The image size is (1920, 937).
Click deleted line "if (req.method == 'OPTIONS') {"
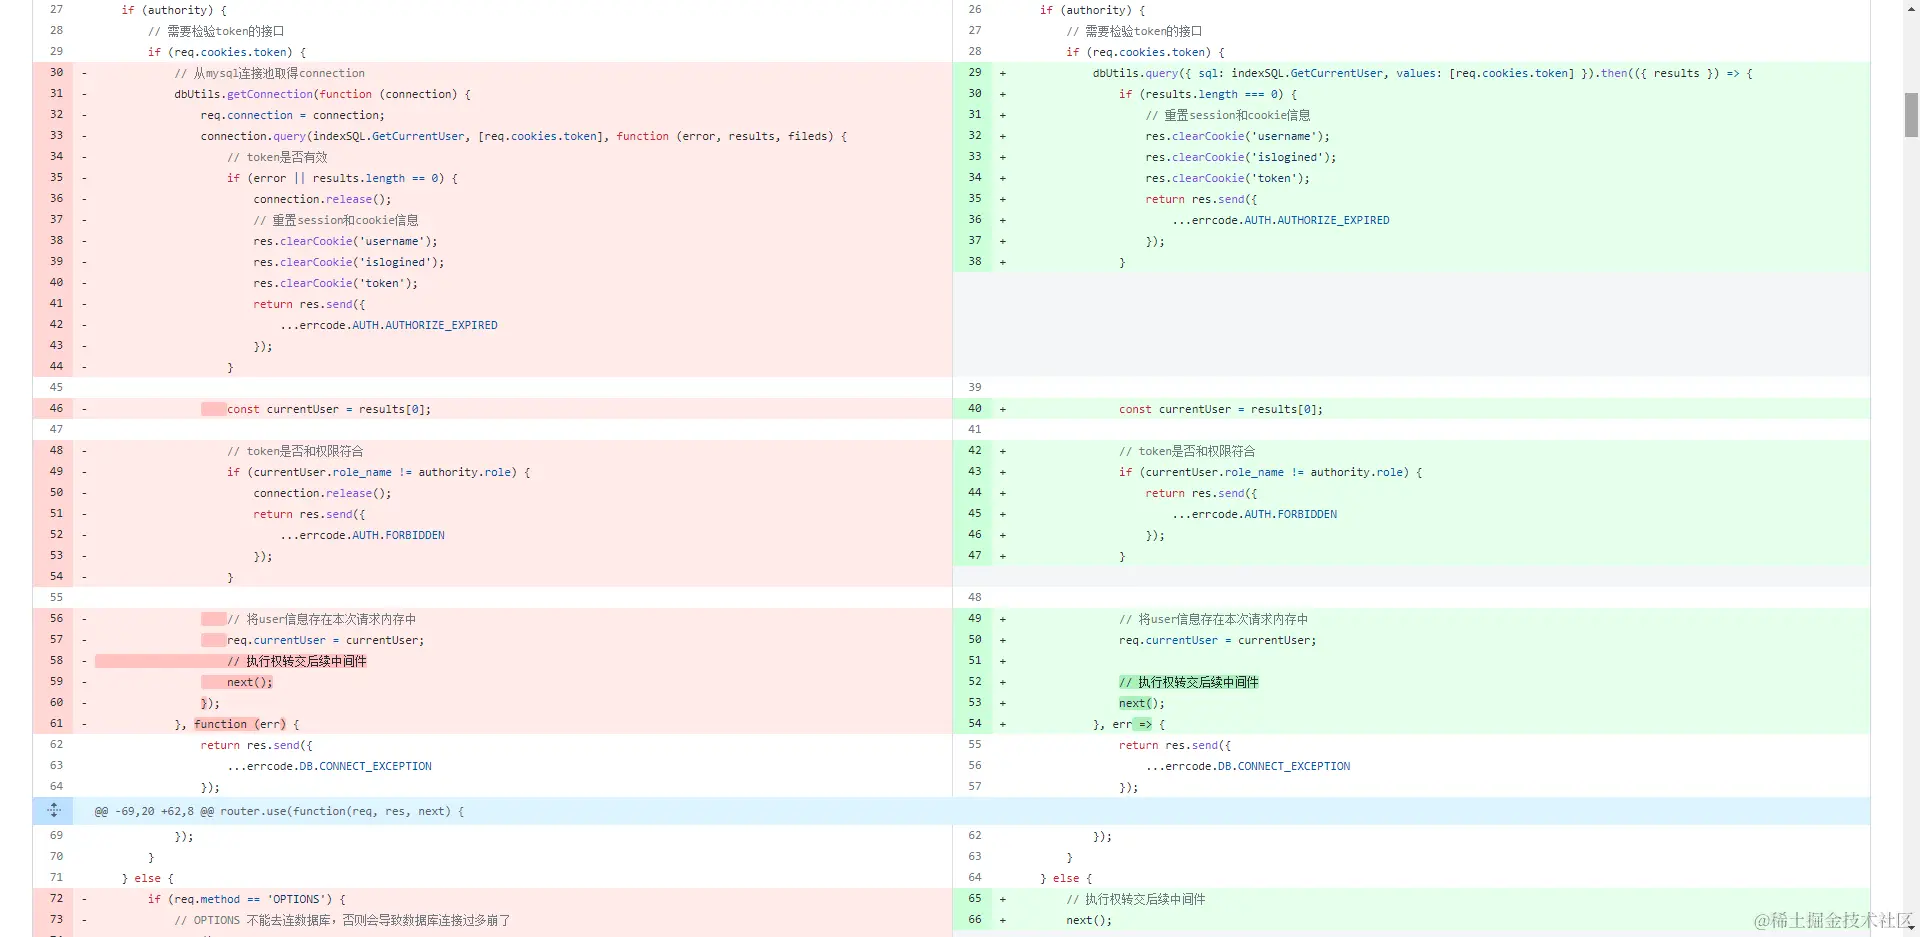coord(247,899)
